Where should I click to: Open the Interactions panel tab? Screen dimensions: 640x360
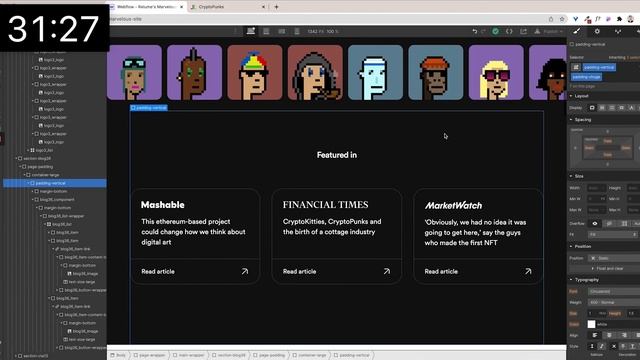[618, 31]
